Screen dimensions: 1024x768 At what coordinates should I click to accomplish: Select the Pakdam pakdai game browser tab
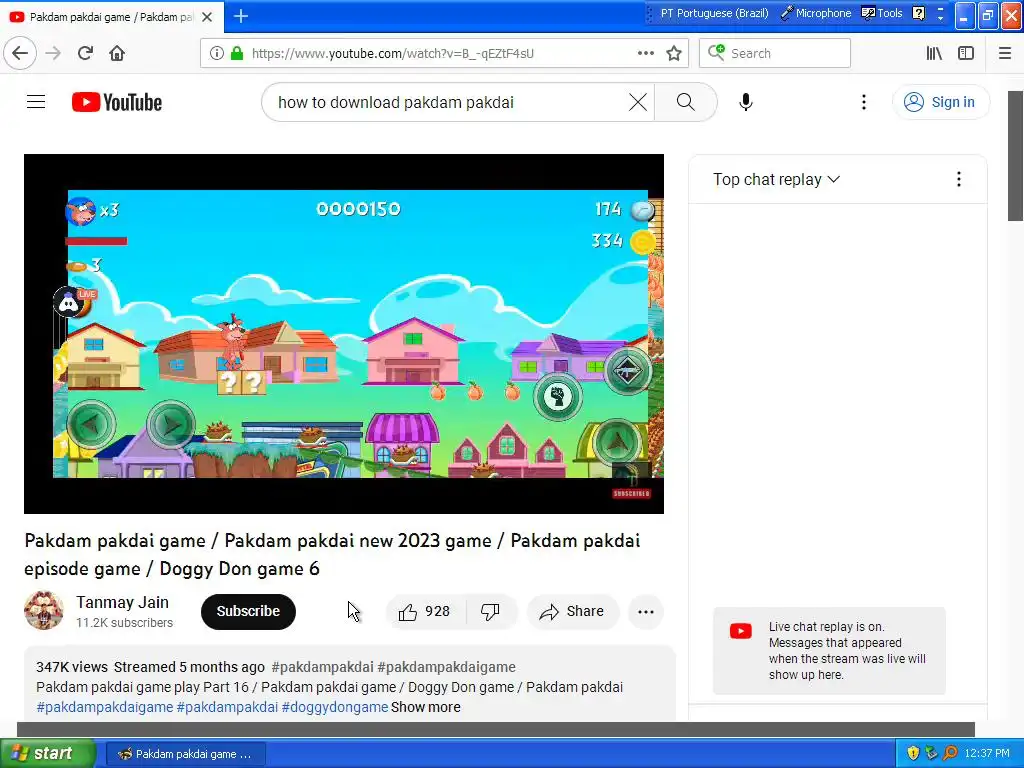112,17
